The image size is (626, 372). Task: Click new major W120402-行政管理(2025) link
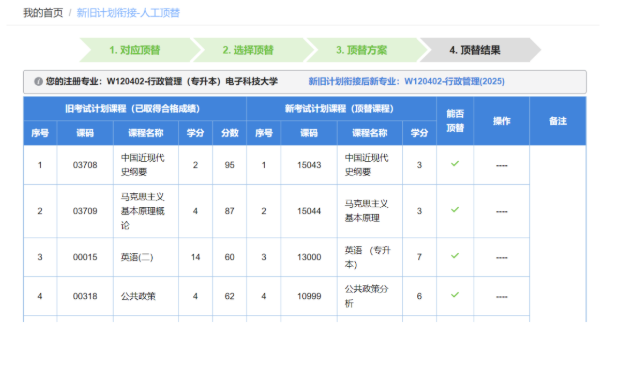pos(454,81)
